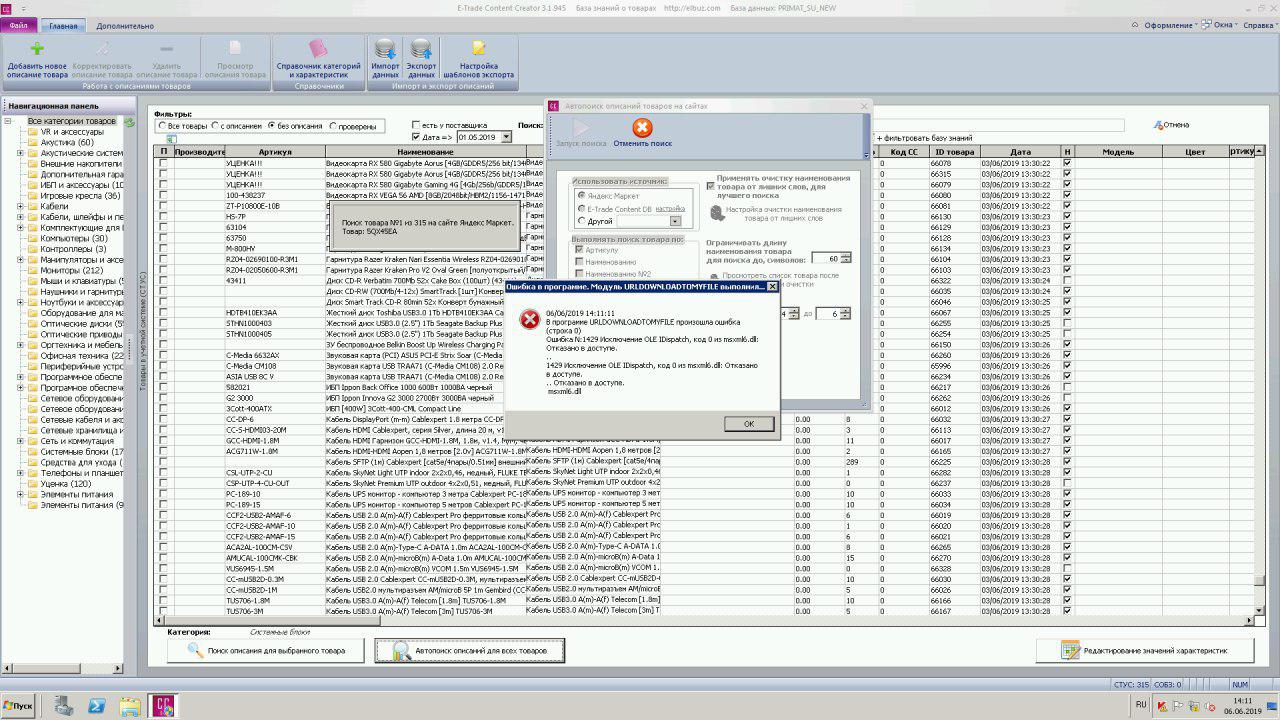Click the PowerShell taskbar icon
The width and height of the screenshot is (1280, 720).
click(x=98, y=706)
